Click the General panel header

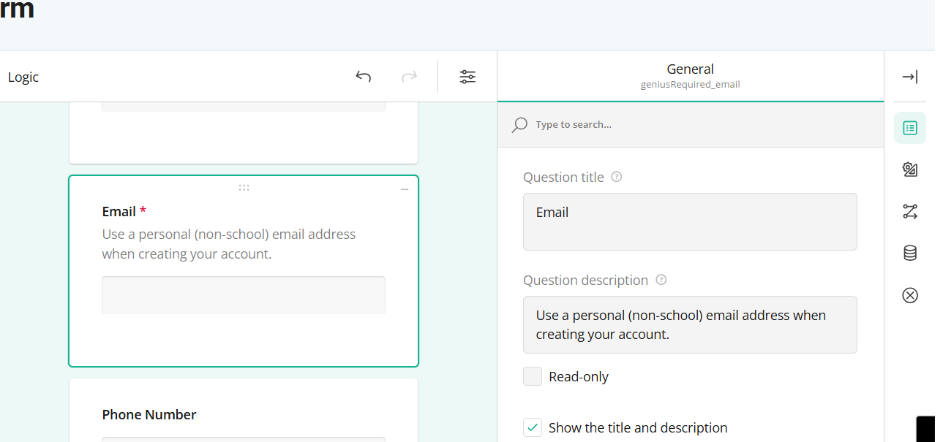(690, 69)
